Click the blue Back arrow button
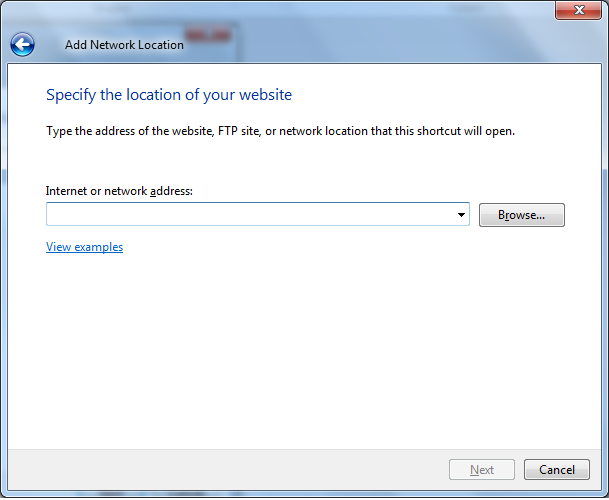 point(22,44)
